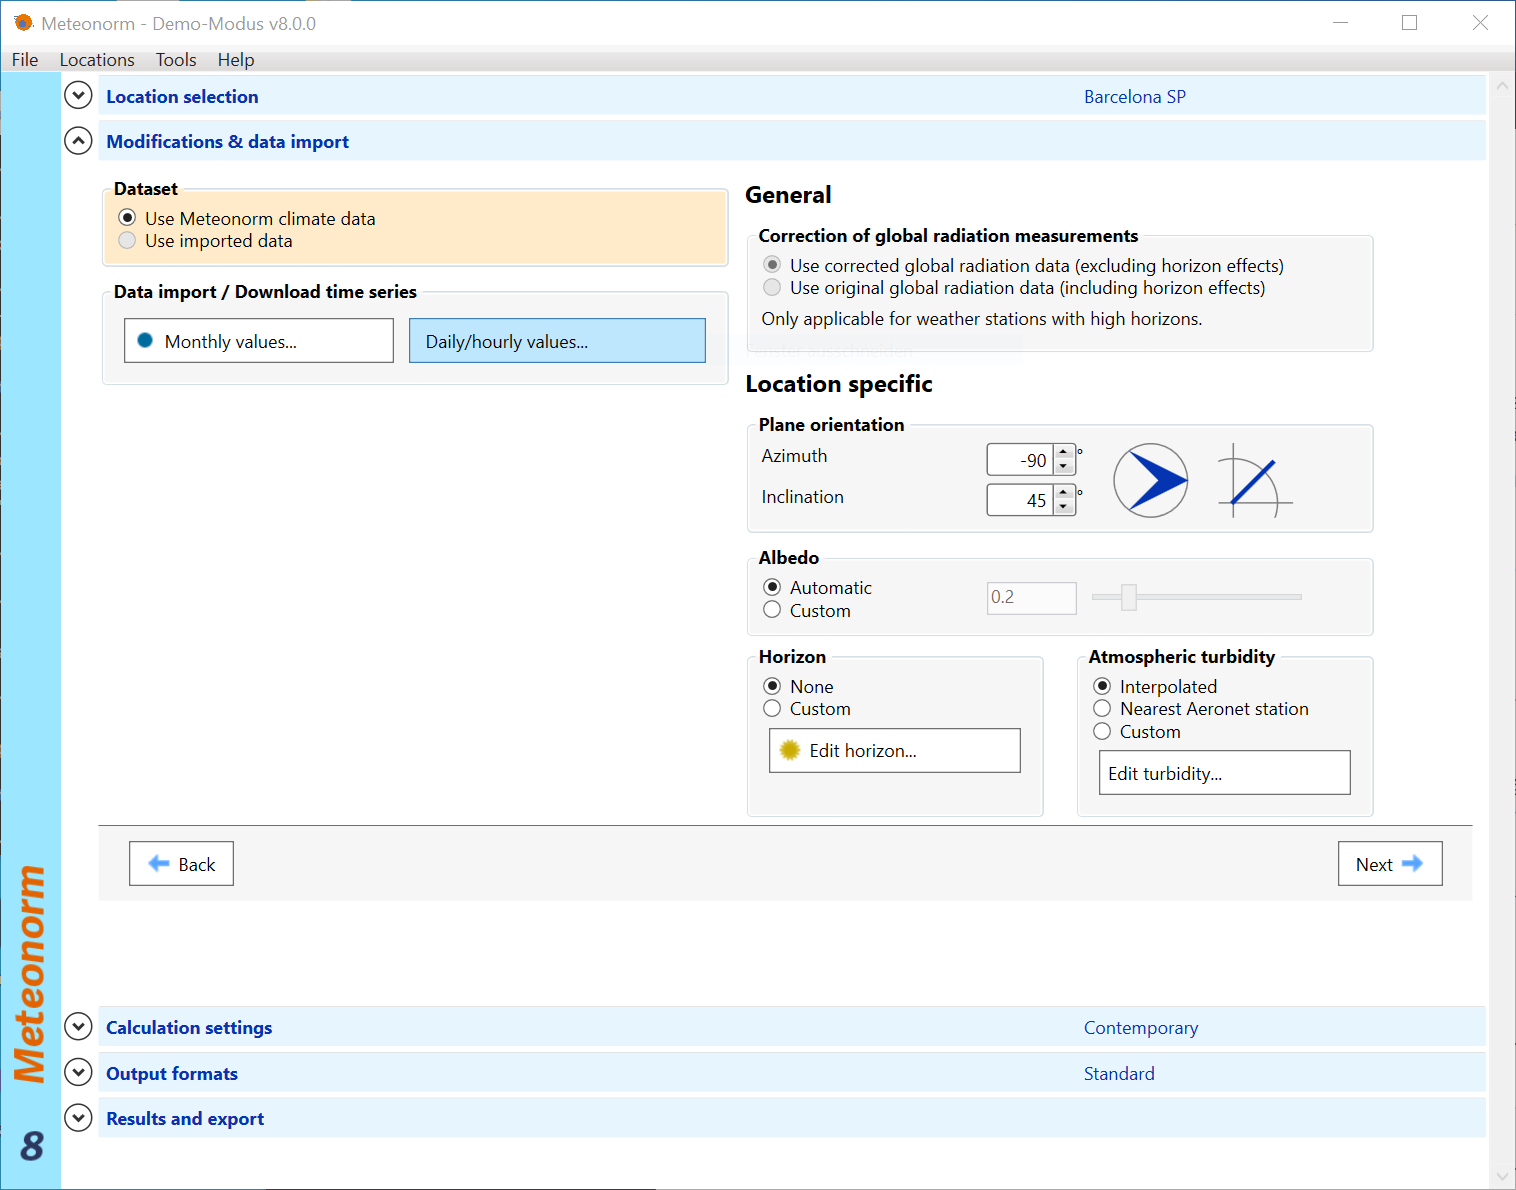Select Nearest Aeronet station turbidity
1516x1190 pixels.
click(x=1102, y=709)
